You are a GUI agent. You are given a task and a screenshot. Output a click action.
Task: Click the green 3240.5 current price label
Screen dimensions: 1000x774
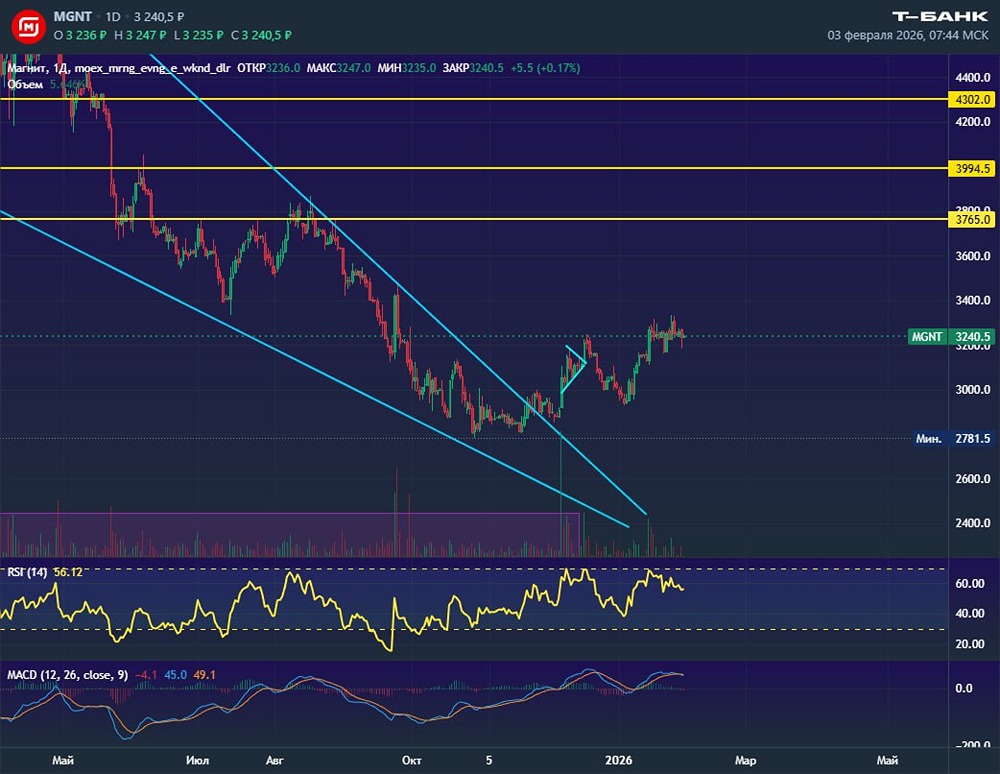pyautogui.click(x=973, y=337)
